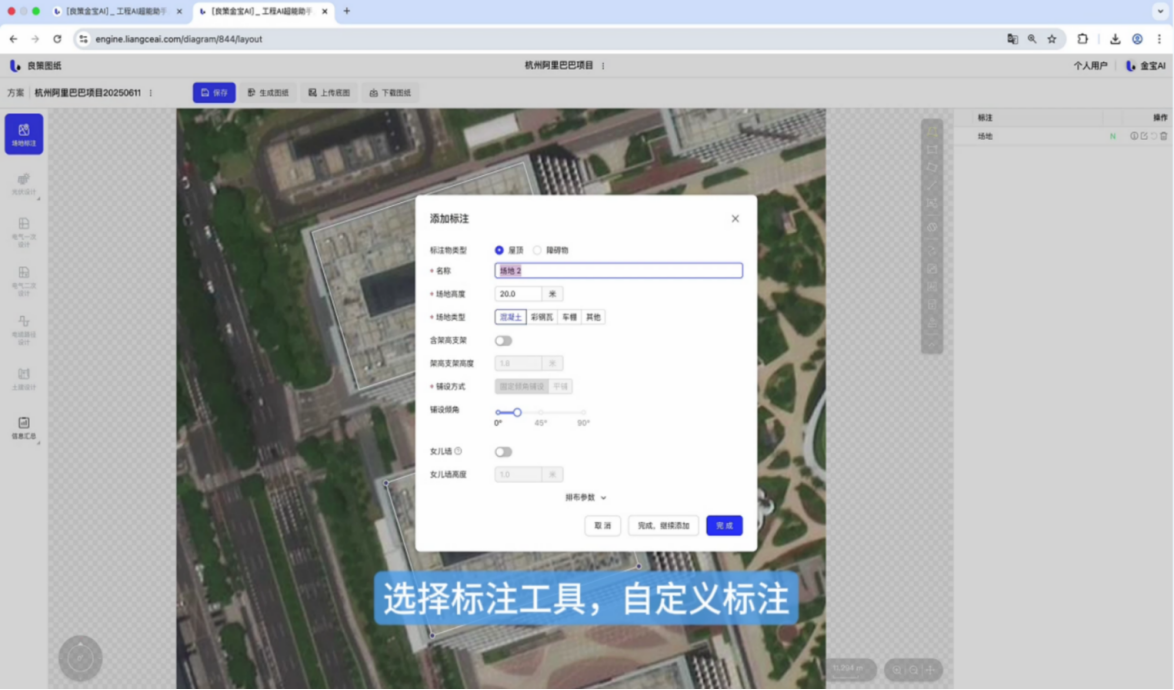
Task: Open the browser profile avatar
Action: pos(1137,39)
